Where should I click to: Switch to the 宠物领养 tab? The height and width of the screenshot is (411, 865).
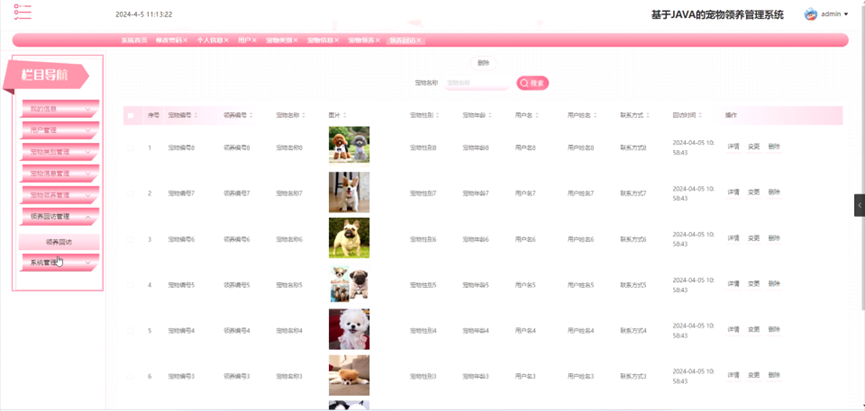pos(361,40)
